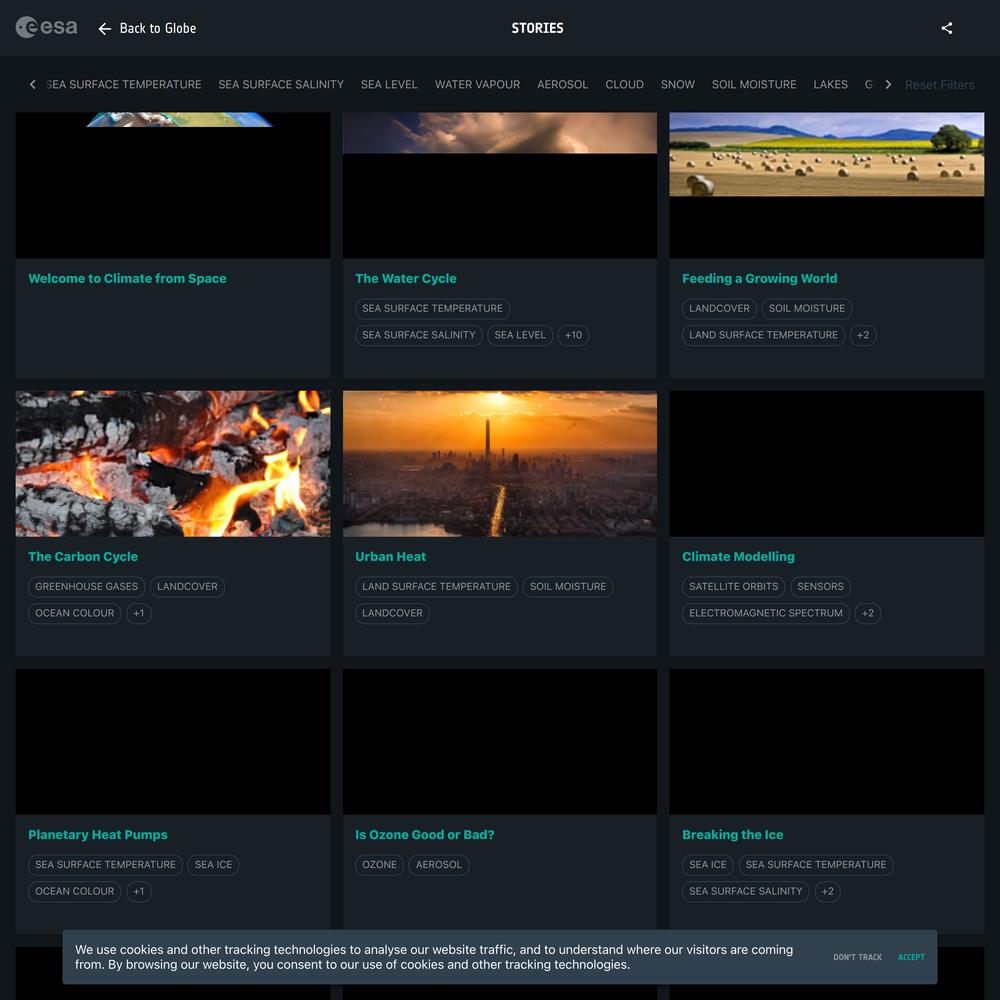The width and height of the screenshot is (1000, 1000).
Task: Accept the cookie tracking notice
Action: pos(911,957)
